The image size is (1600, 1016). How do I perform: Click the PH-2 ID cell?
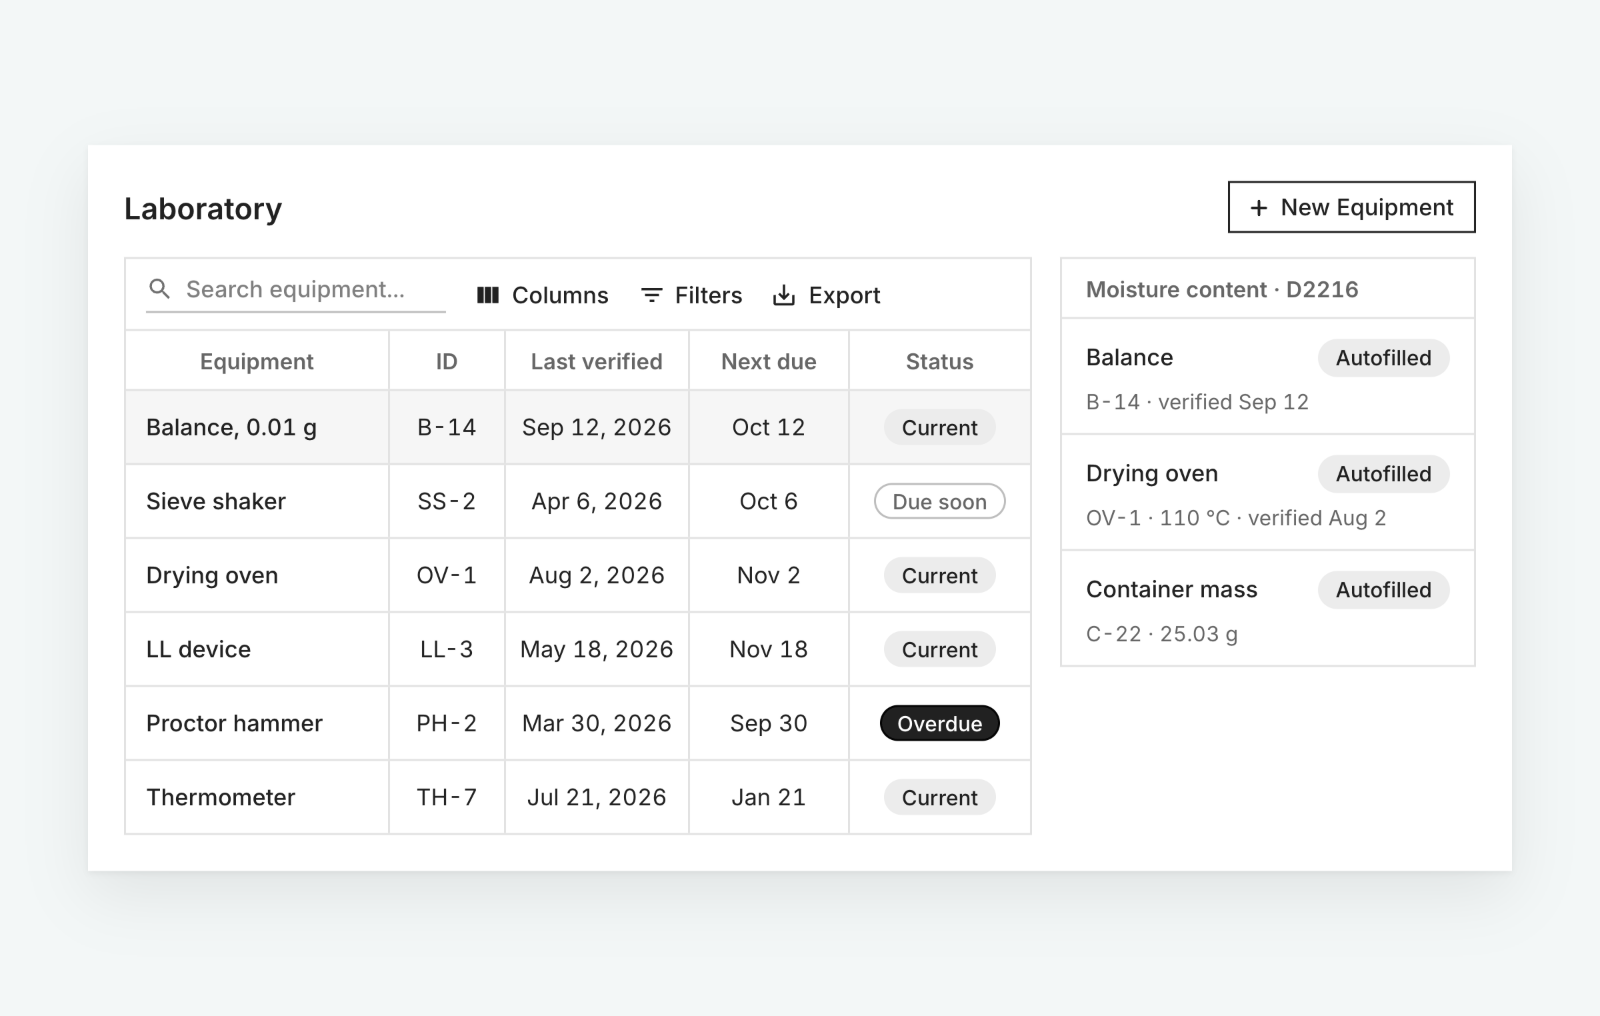(x=447, y=723)
